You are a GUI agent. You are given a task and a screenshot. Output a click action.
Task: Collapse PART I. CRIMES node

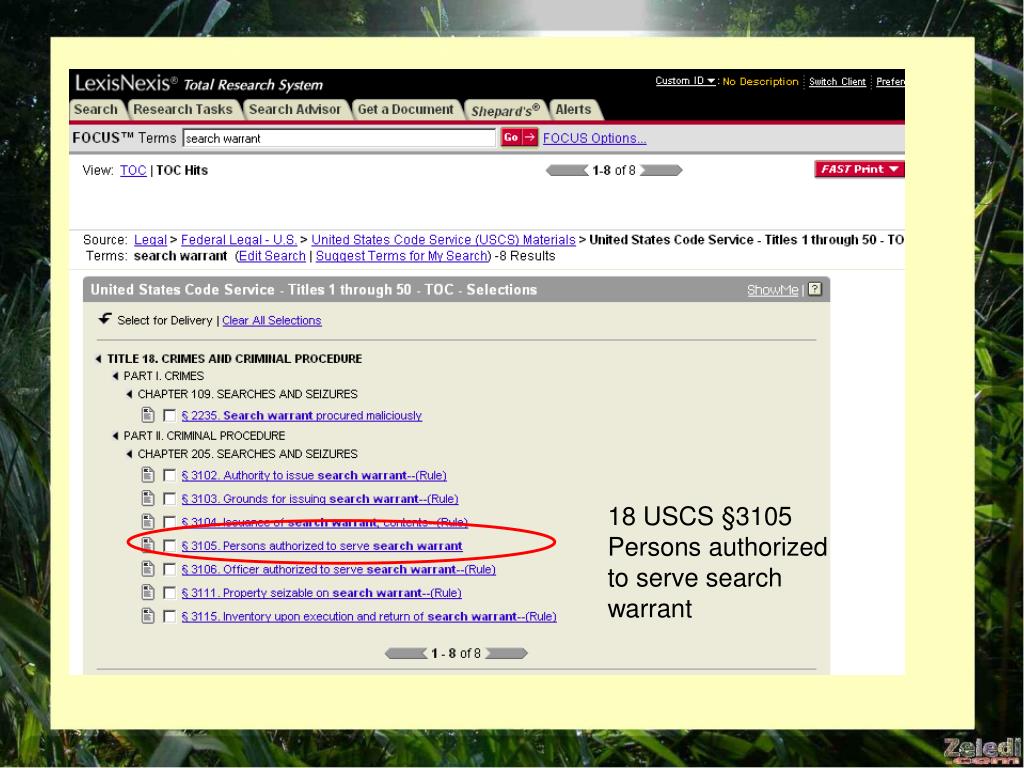coord(116,376)
